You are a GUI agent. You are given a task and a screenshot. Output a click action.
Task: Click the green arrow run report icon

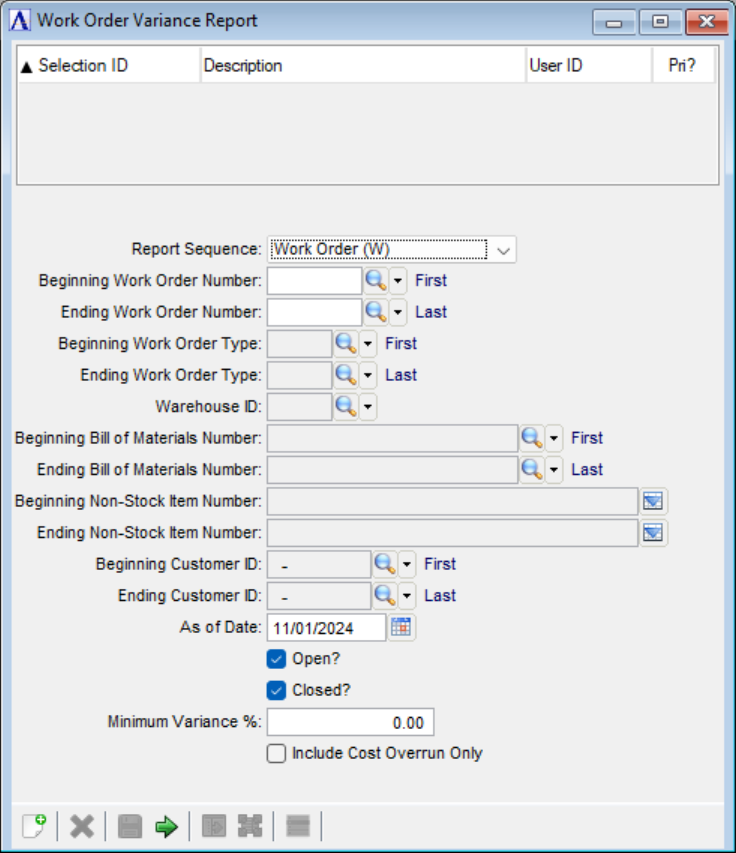click(x=167, y=826)
